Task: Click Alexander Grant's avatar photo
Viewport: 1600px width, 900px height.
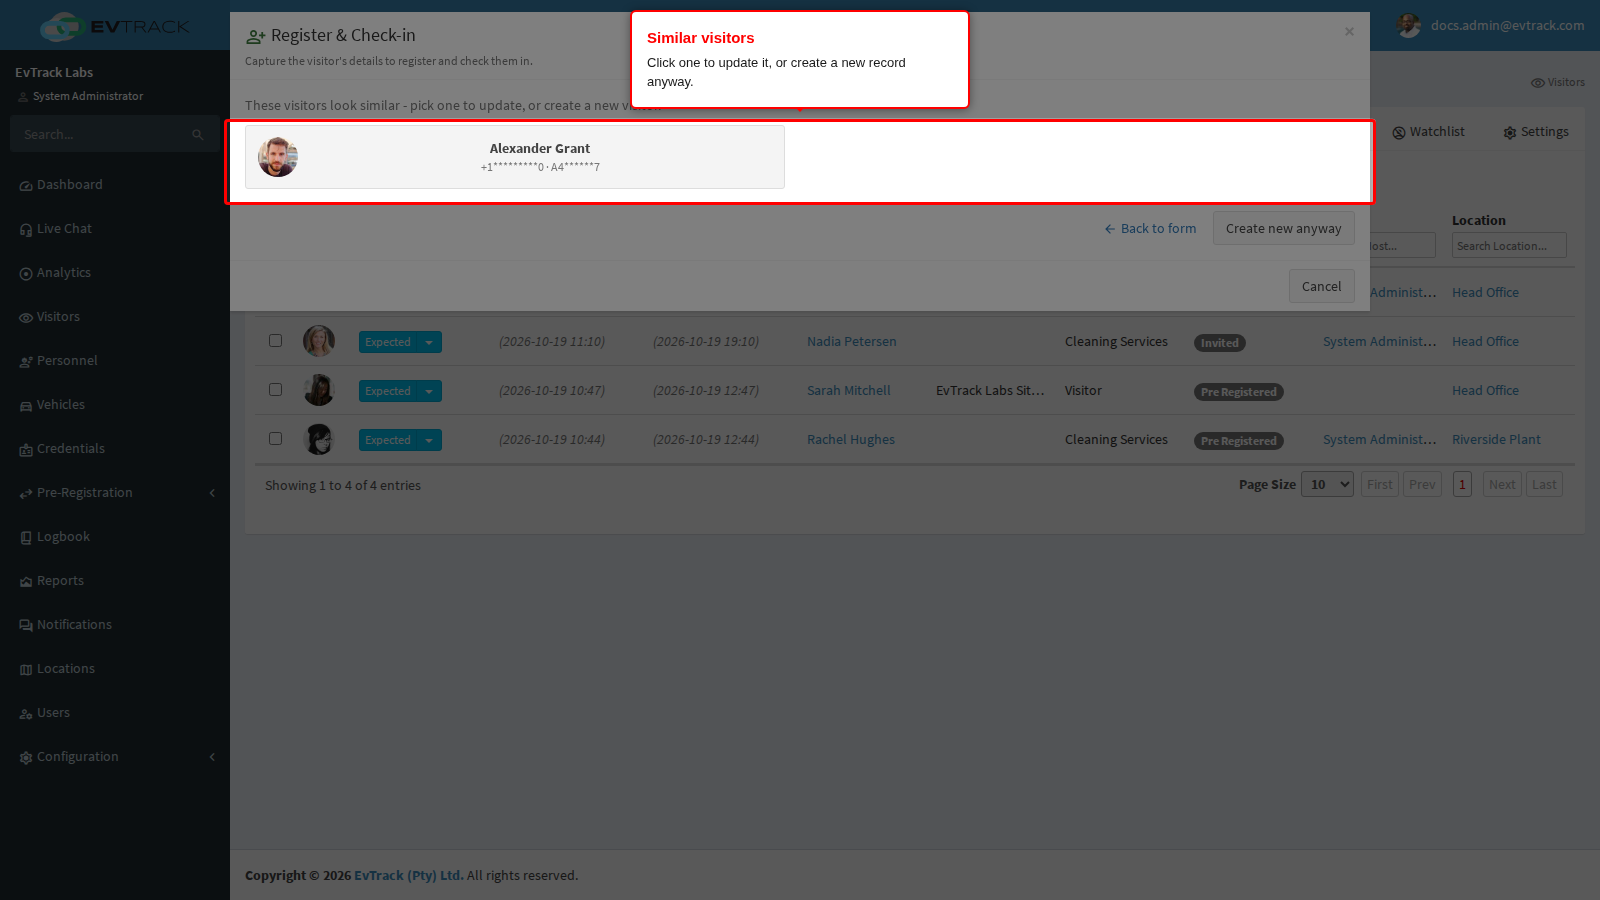Action: (x=278, y=157)
